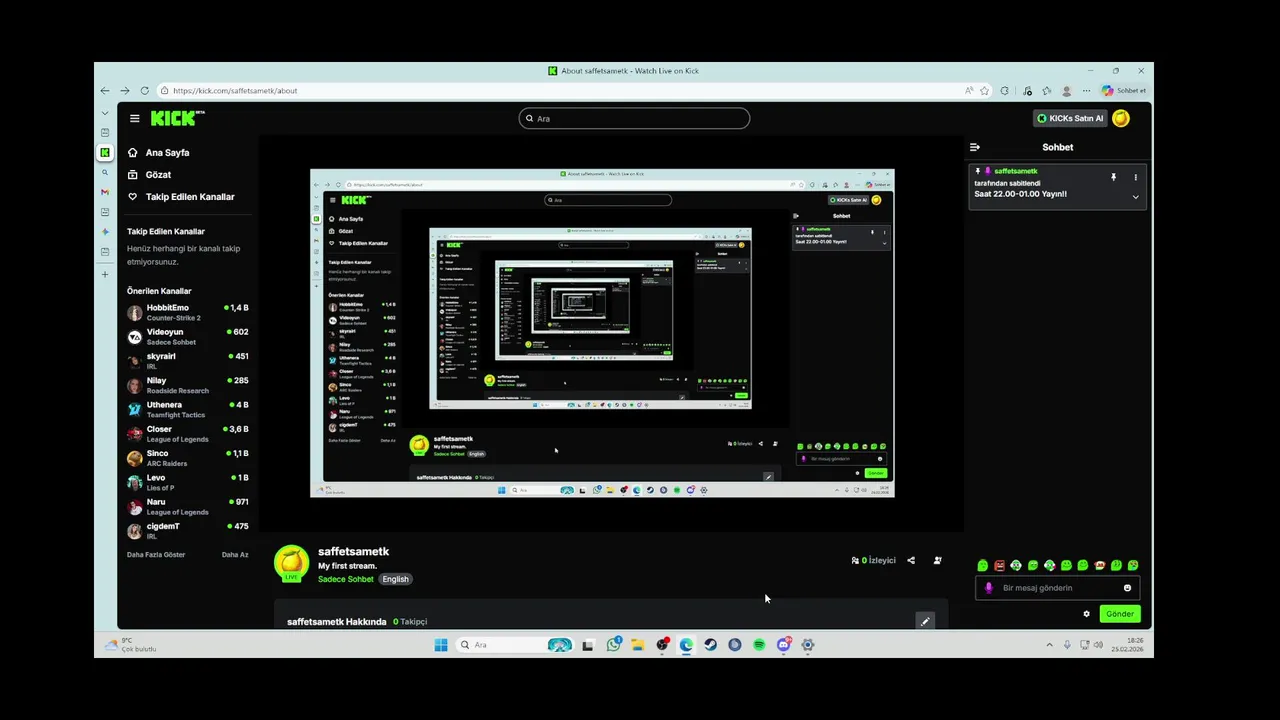Open Uthenera channel

[187, 409]
